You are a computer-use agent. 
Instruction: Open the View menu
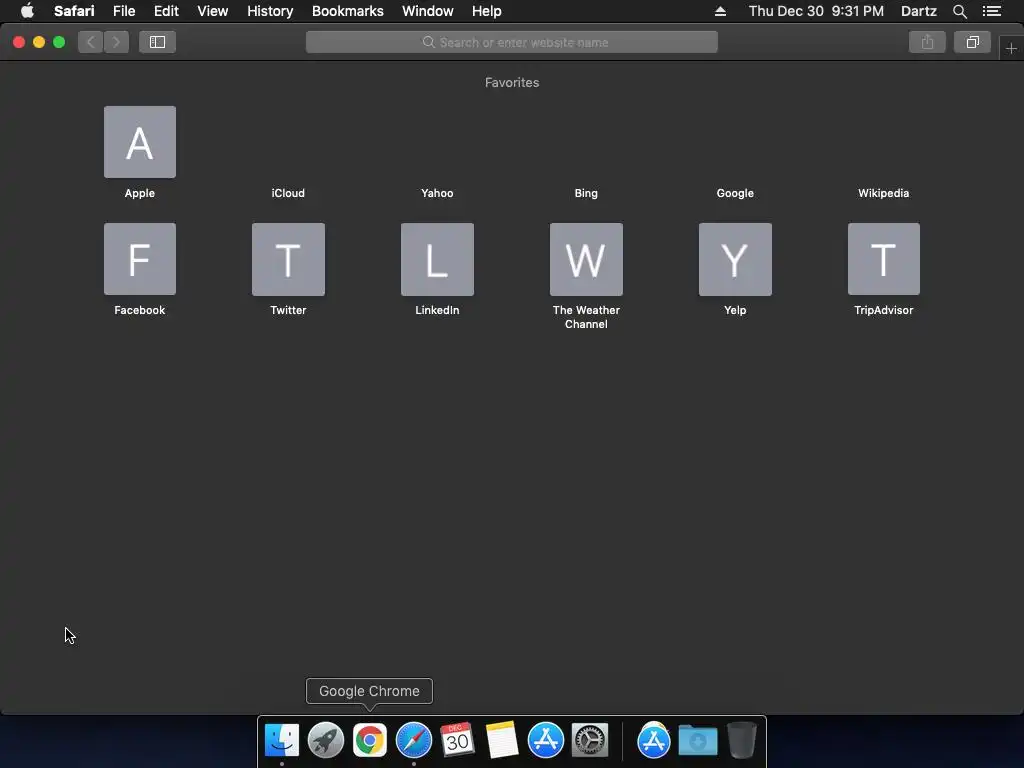coord(213,11)
